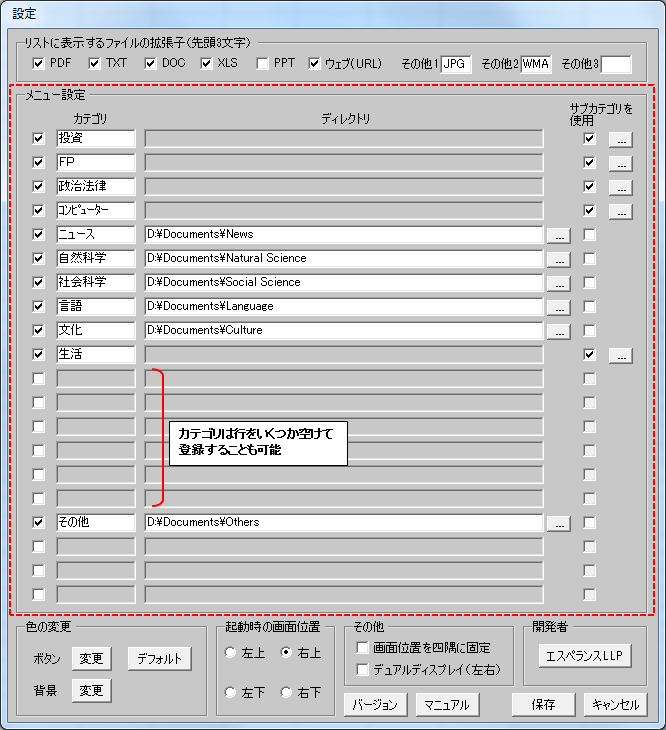Save settings with 保存 button
The height and width of the screenshot is (730, 666).
tap(544, 704)
